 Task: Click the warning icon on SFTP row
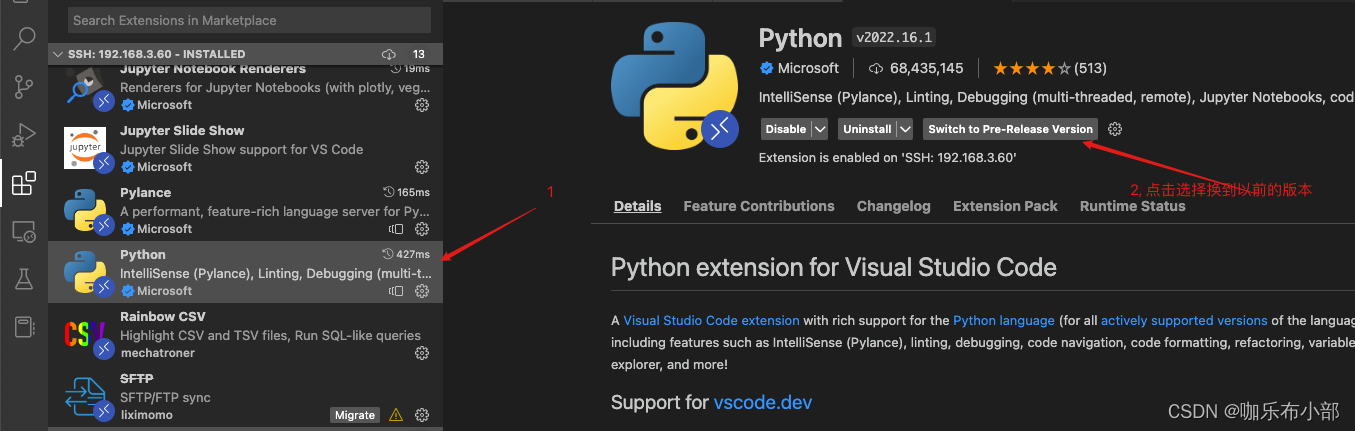[396, 415]
